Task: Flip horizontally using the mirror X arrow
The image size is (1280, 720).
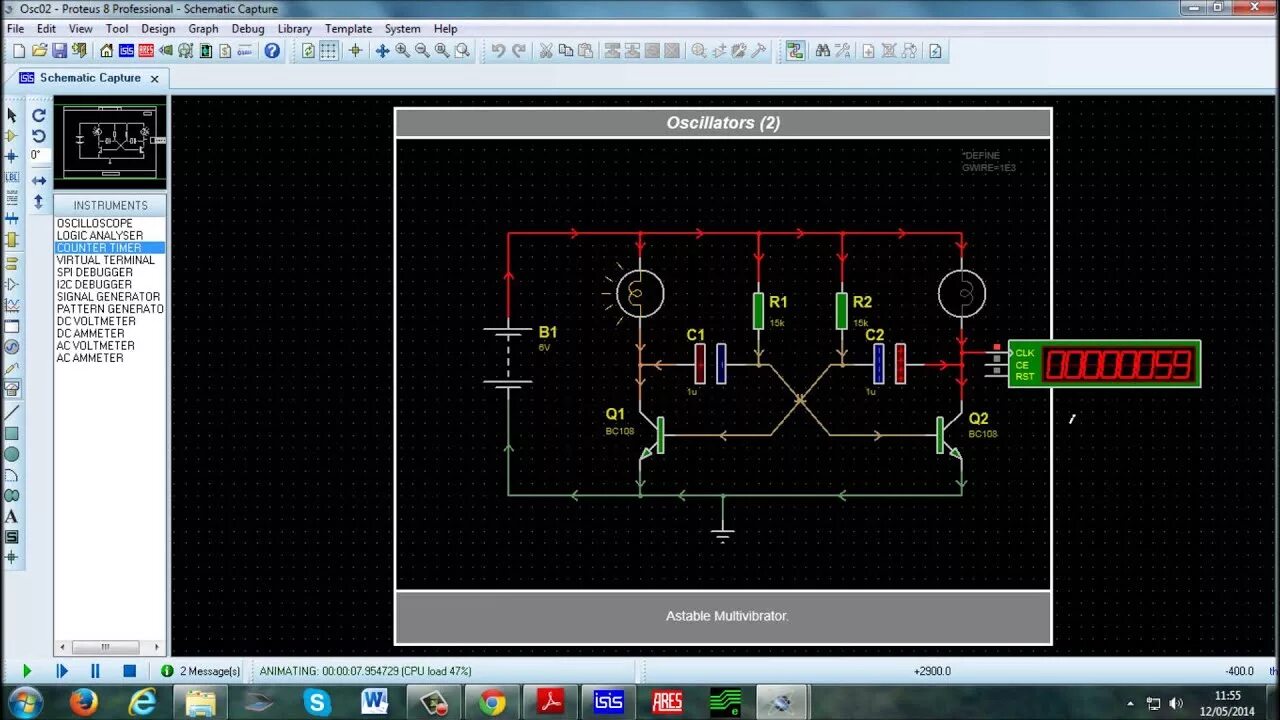Action: 39,181
